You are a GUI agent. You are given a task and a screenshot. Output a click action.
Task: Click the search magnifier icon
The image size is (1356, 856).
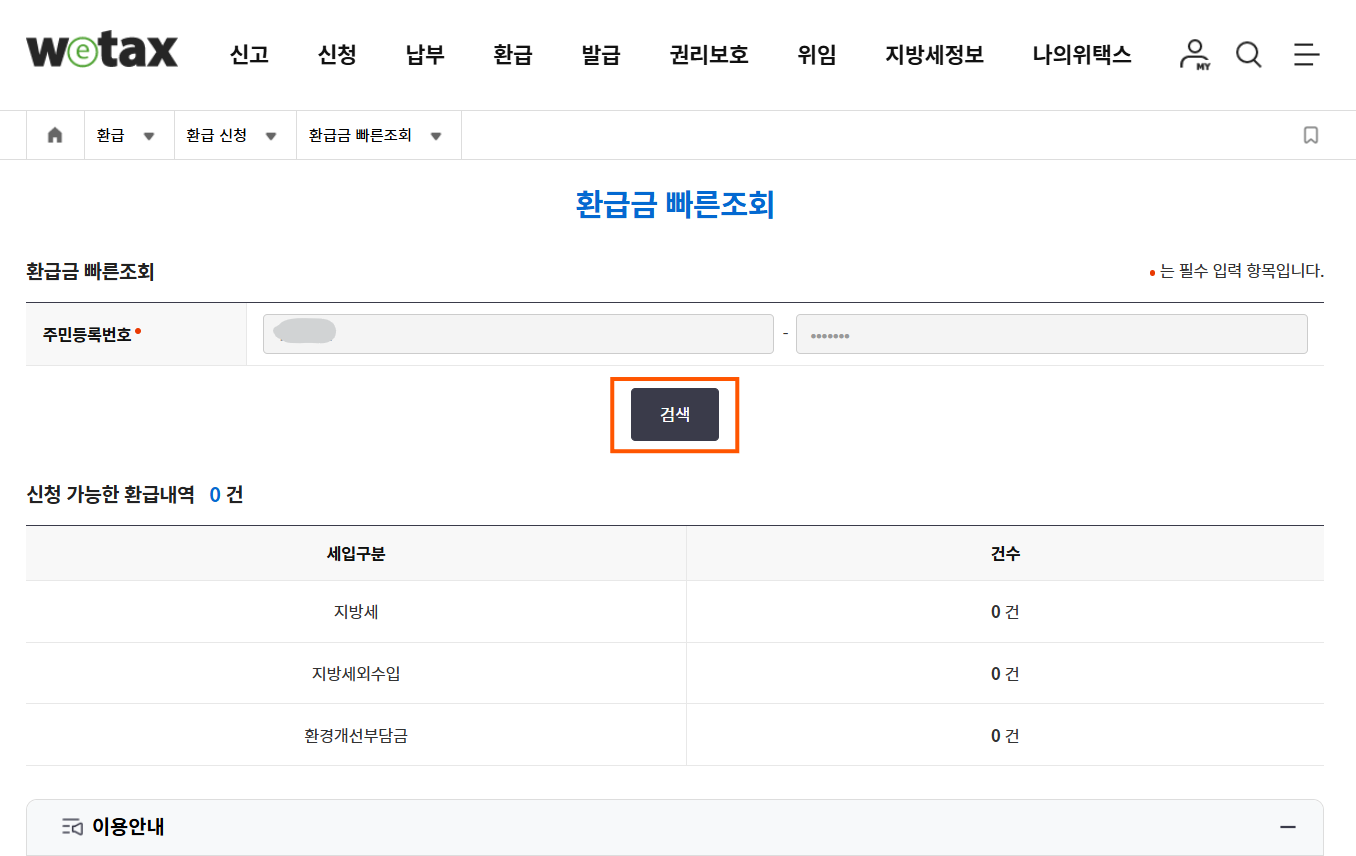[1248, 55]
